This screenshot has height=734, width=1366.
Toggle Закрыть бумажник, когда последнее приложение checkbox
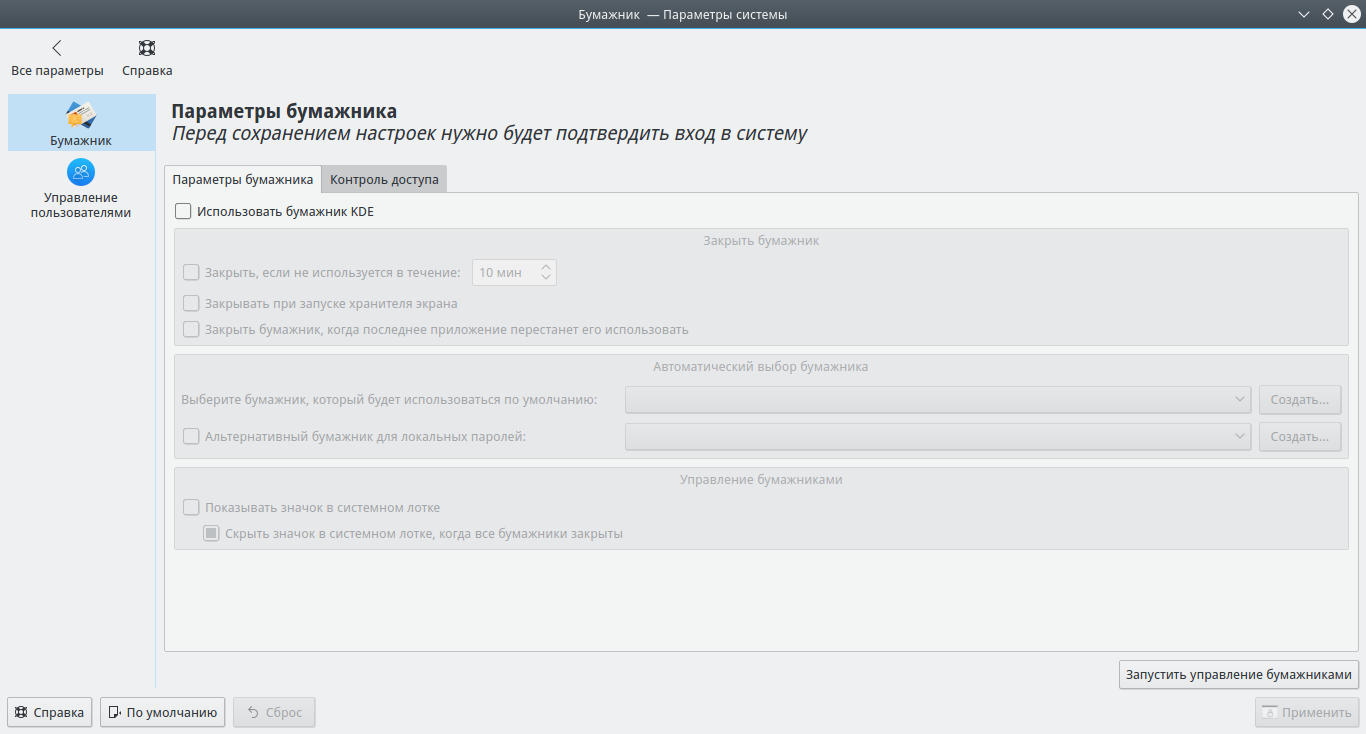tap(191, 329)
